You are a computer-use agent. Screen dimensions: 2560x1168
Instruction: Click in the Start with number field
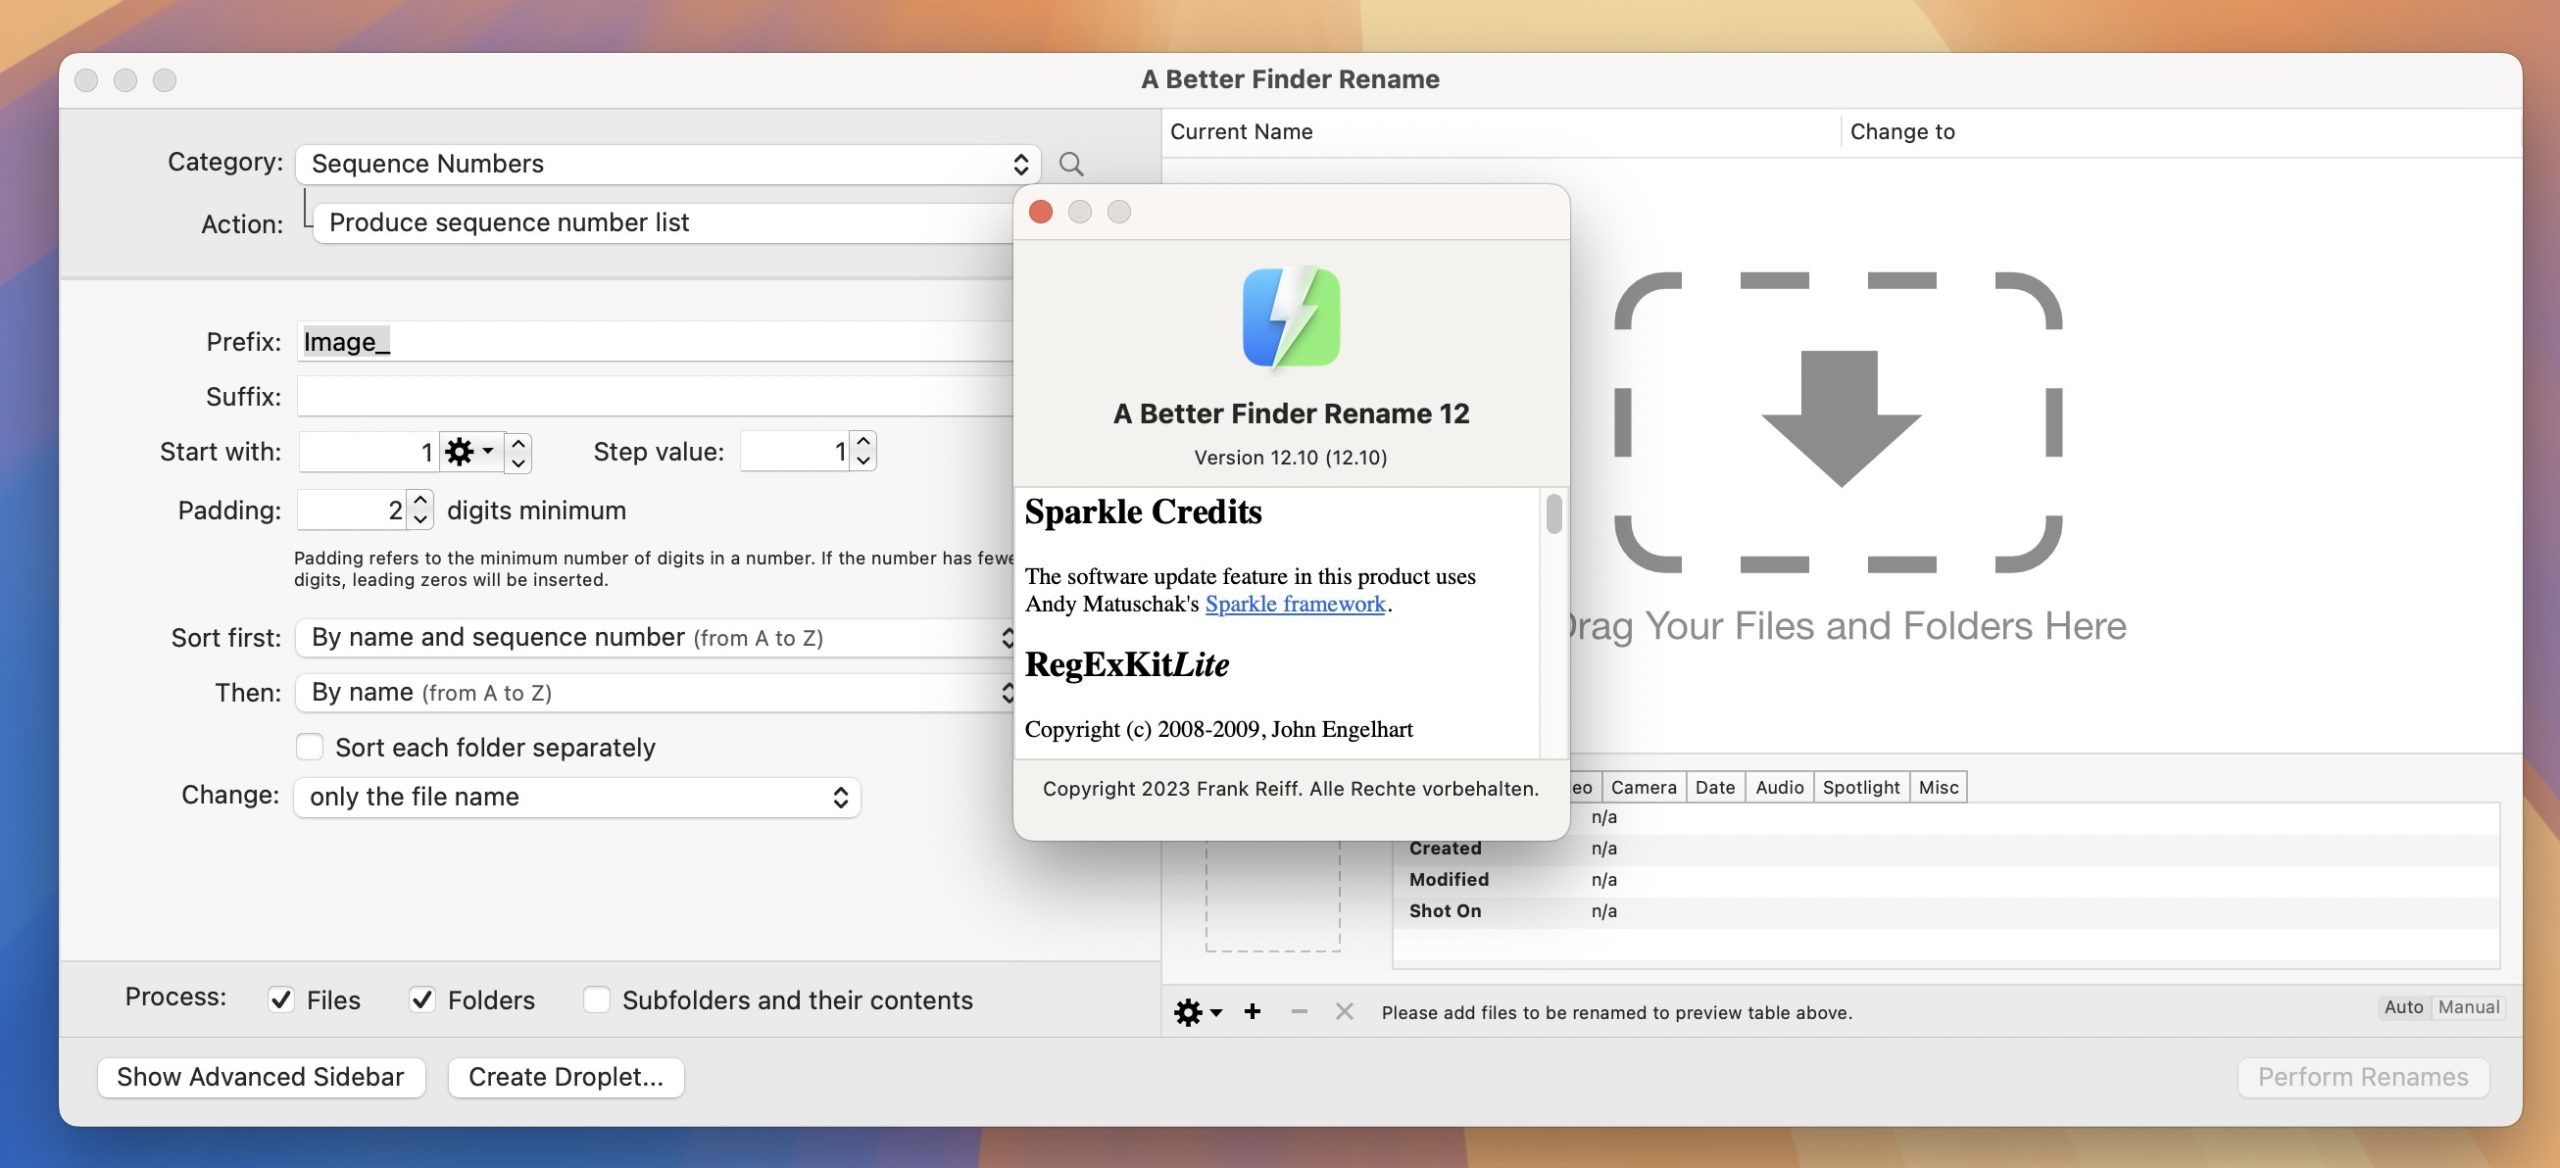click(369, 452)
